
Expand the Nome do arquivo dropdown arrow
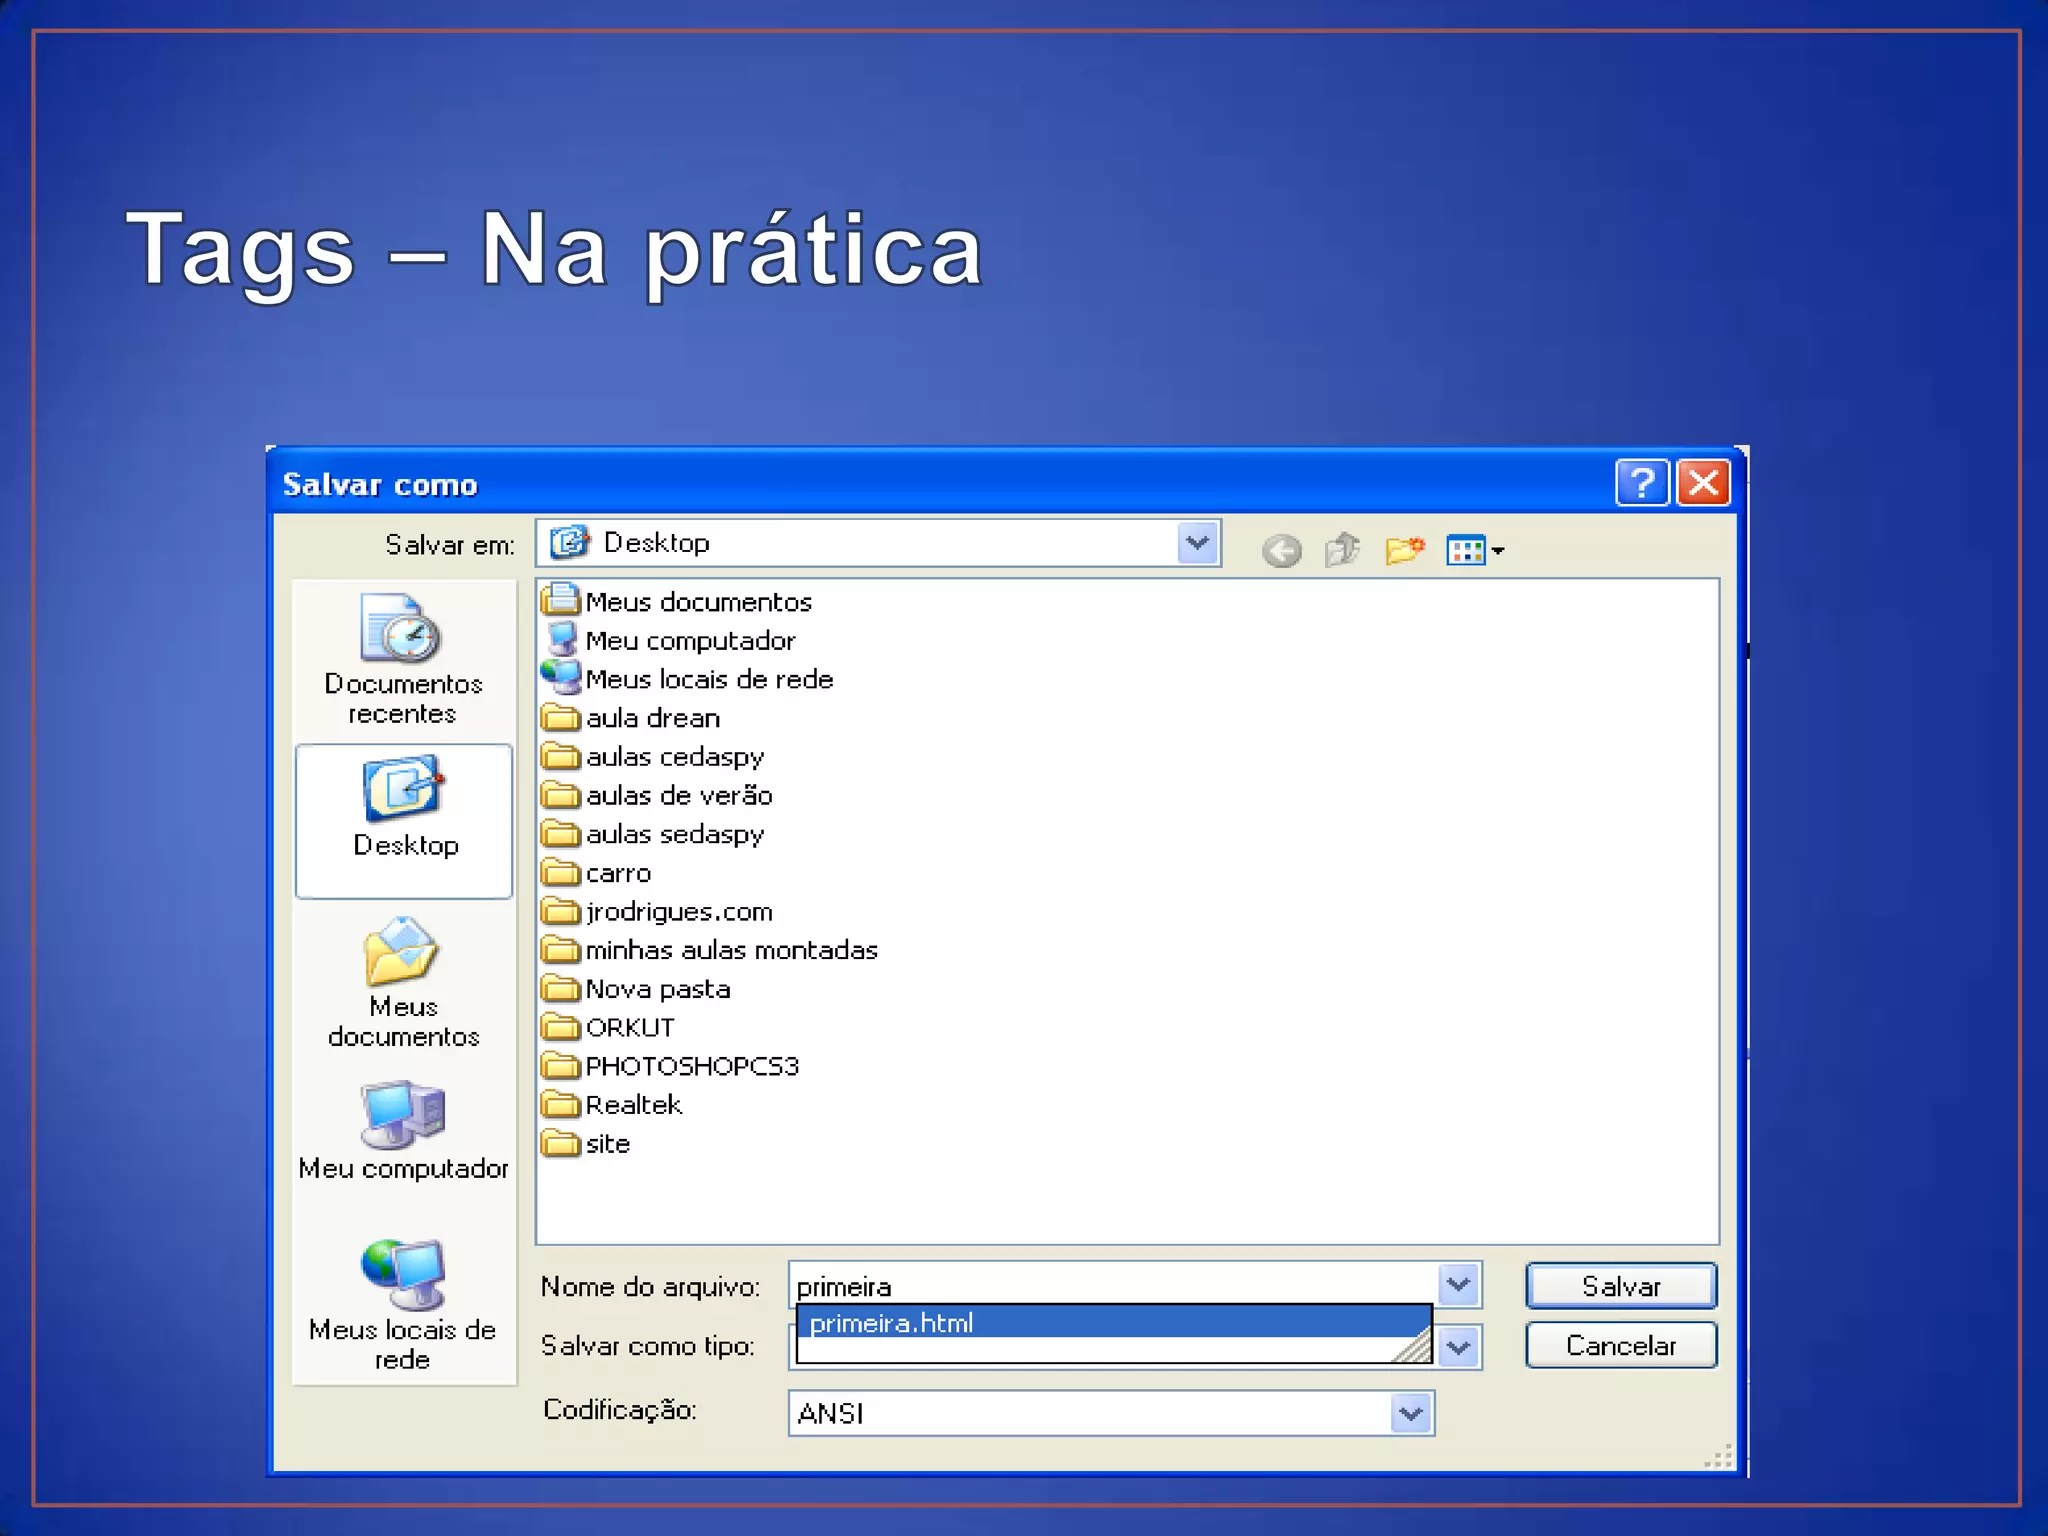point(1458,1284)
